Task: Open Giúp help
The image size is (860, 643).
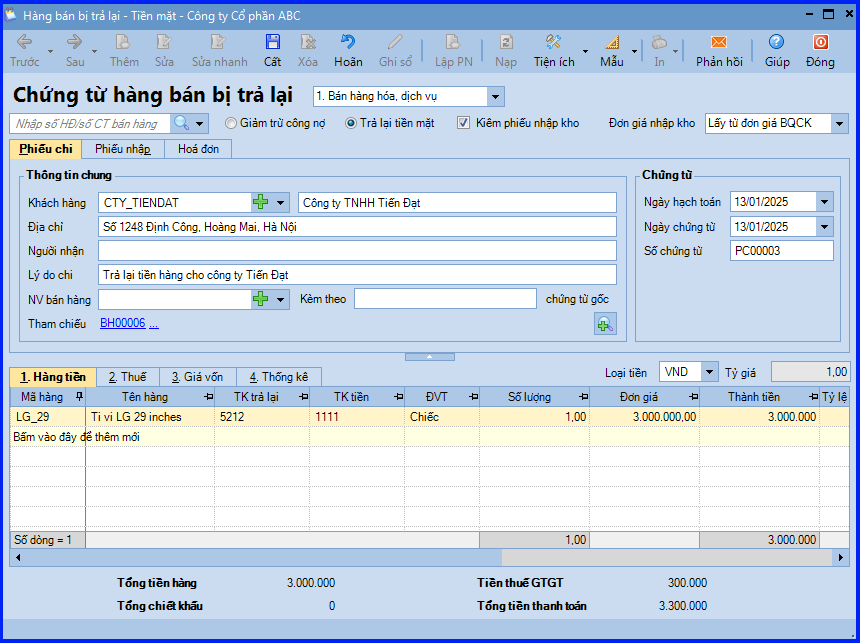Action: point(777,50)
